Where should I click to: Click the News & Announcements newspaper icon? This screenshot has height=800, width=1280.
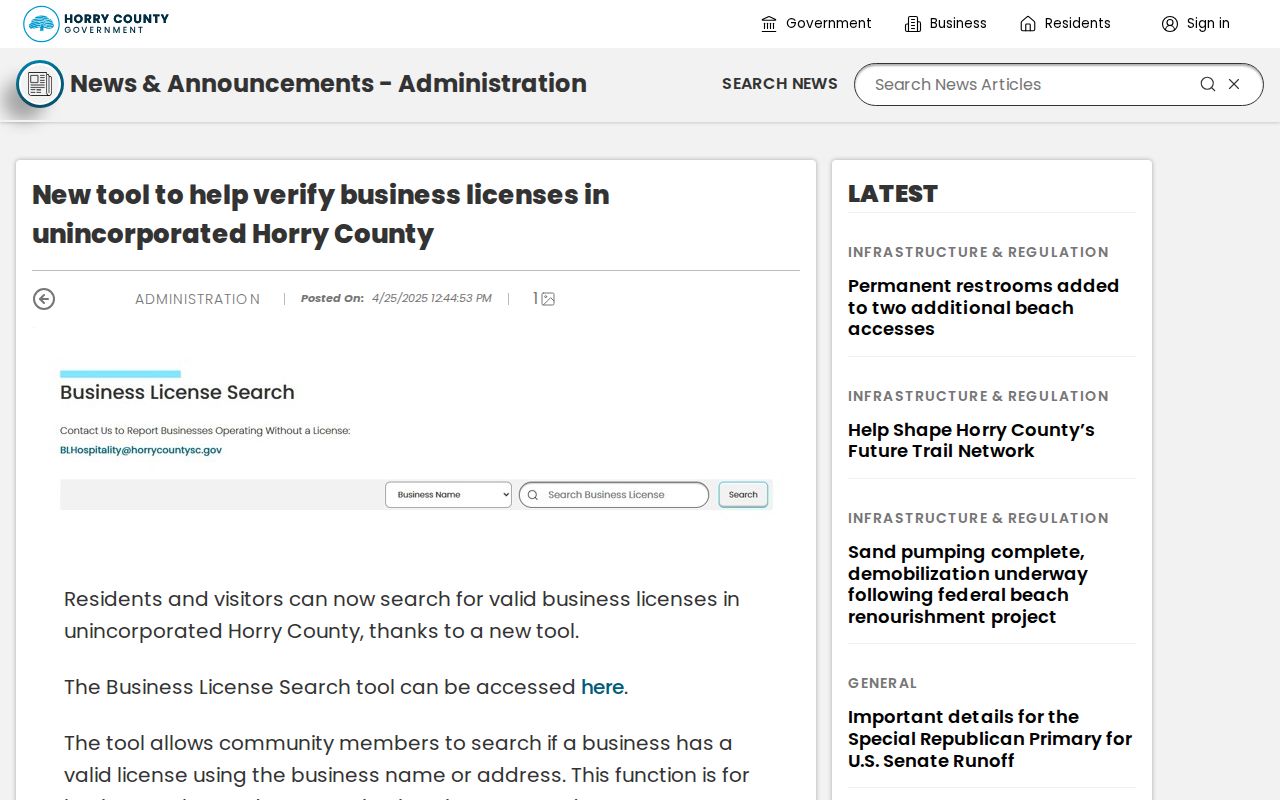click(40, 84)
